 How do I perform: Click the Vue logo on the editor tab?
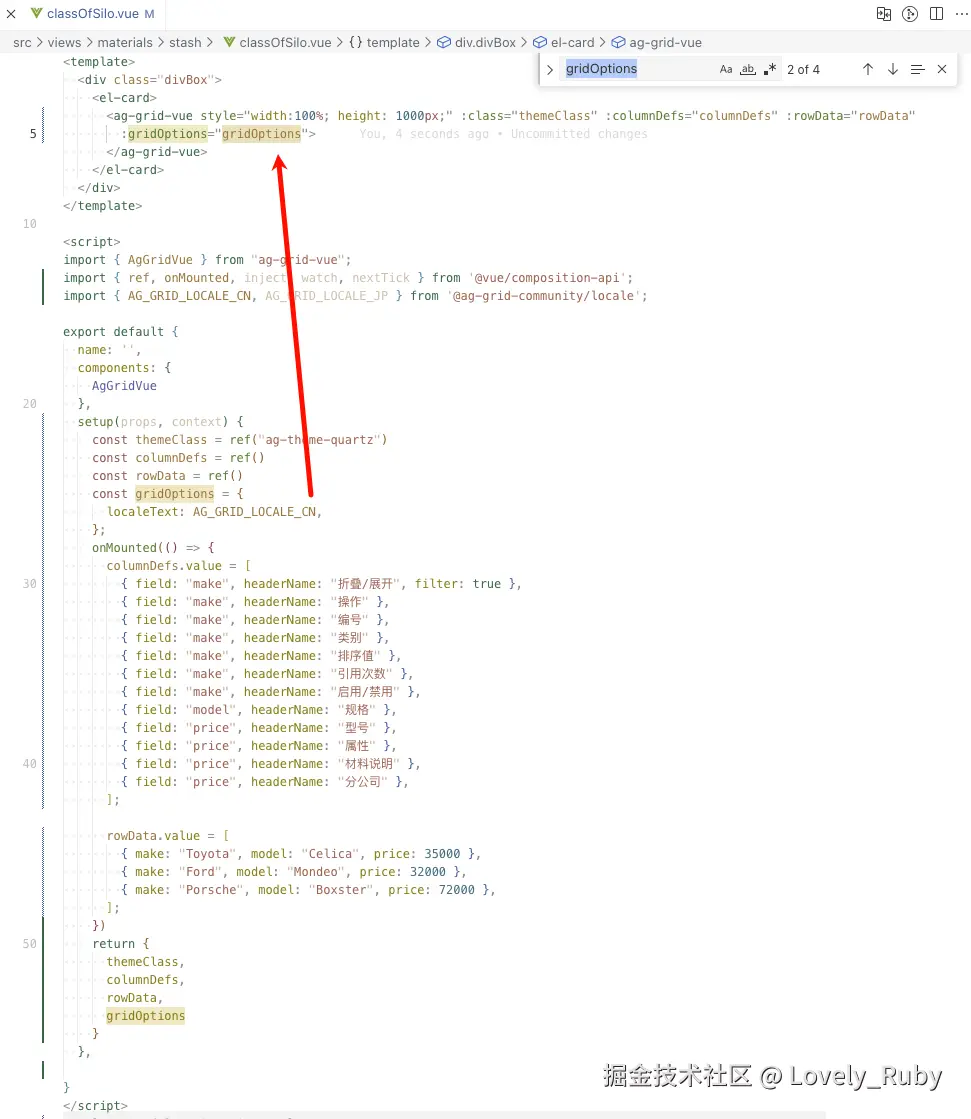click(36, 14)
